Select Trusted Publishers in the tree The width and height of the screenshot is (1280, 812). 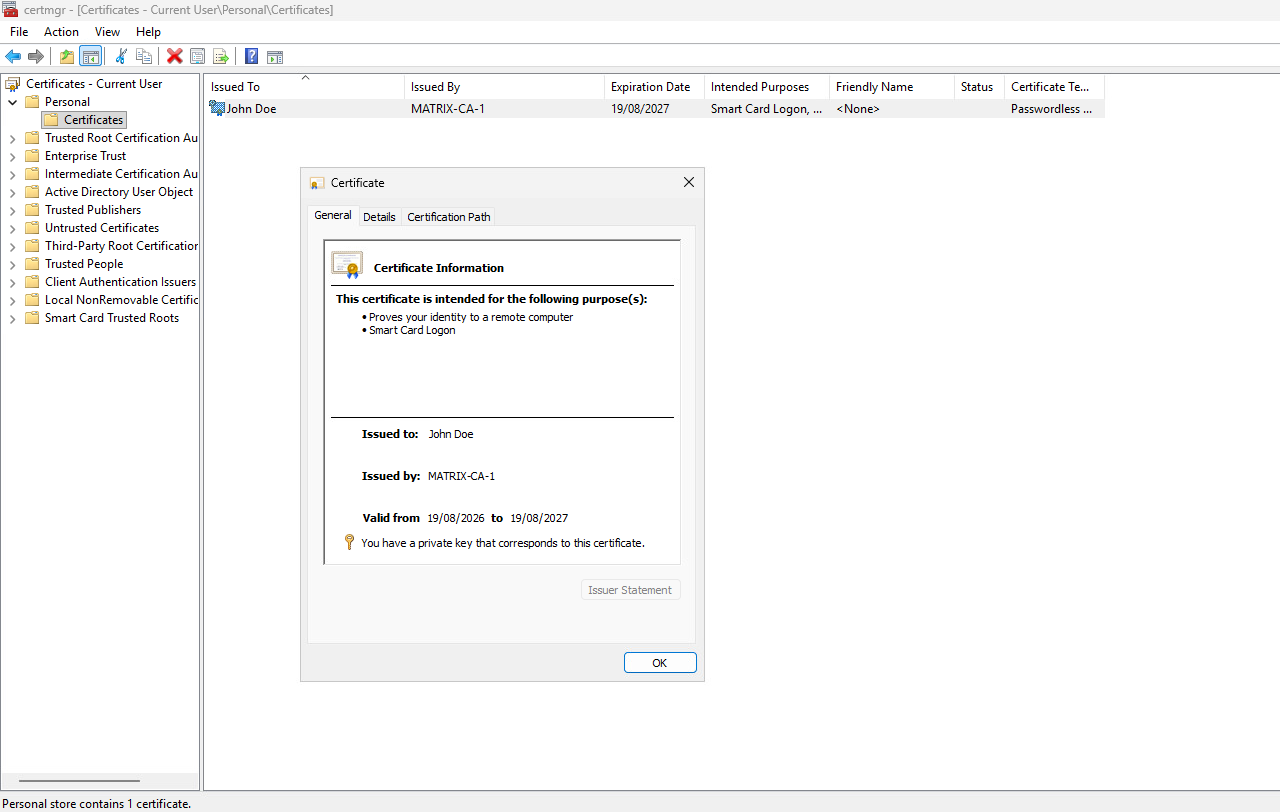pyautogui.click(x=93, y=210)
